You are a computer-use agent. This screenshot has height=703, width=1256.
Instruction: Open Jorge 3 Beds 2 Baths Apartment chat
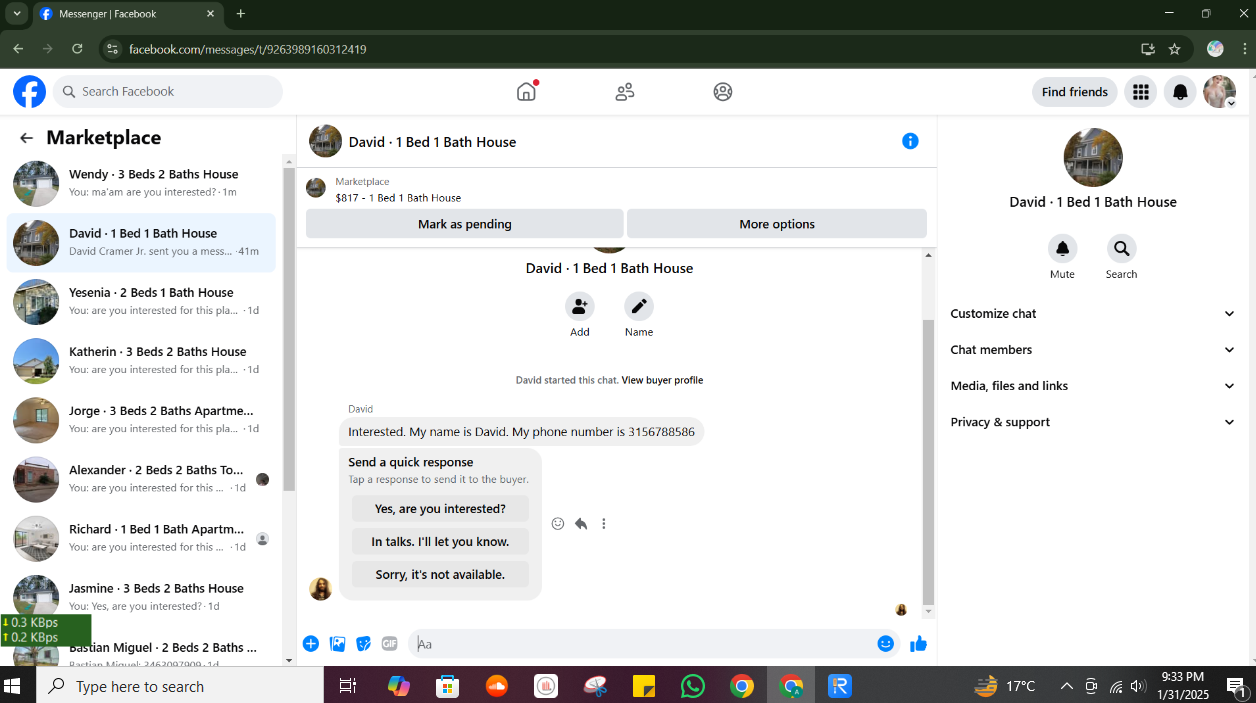(x=141, y=420)
